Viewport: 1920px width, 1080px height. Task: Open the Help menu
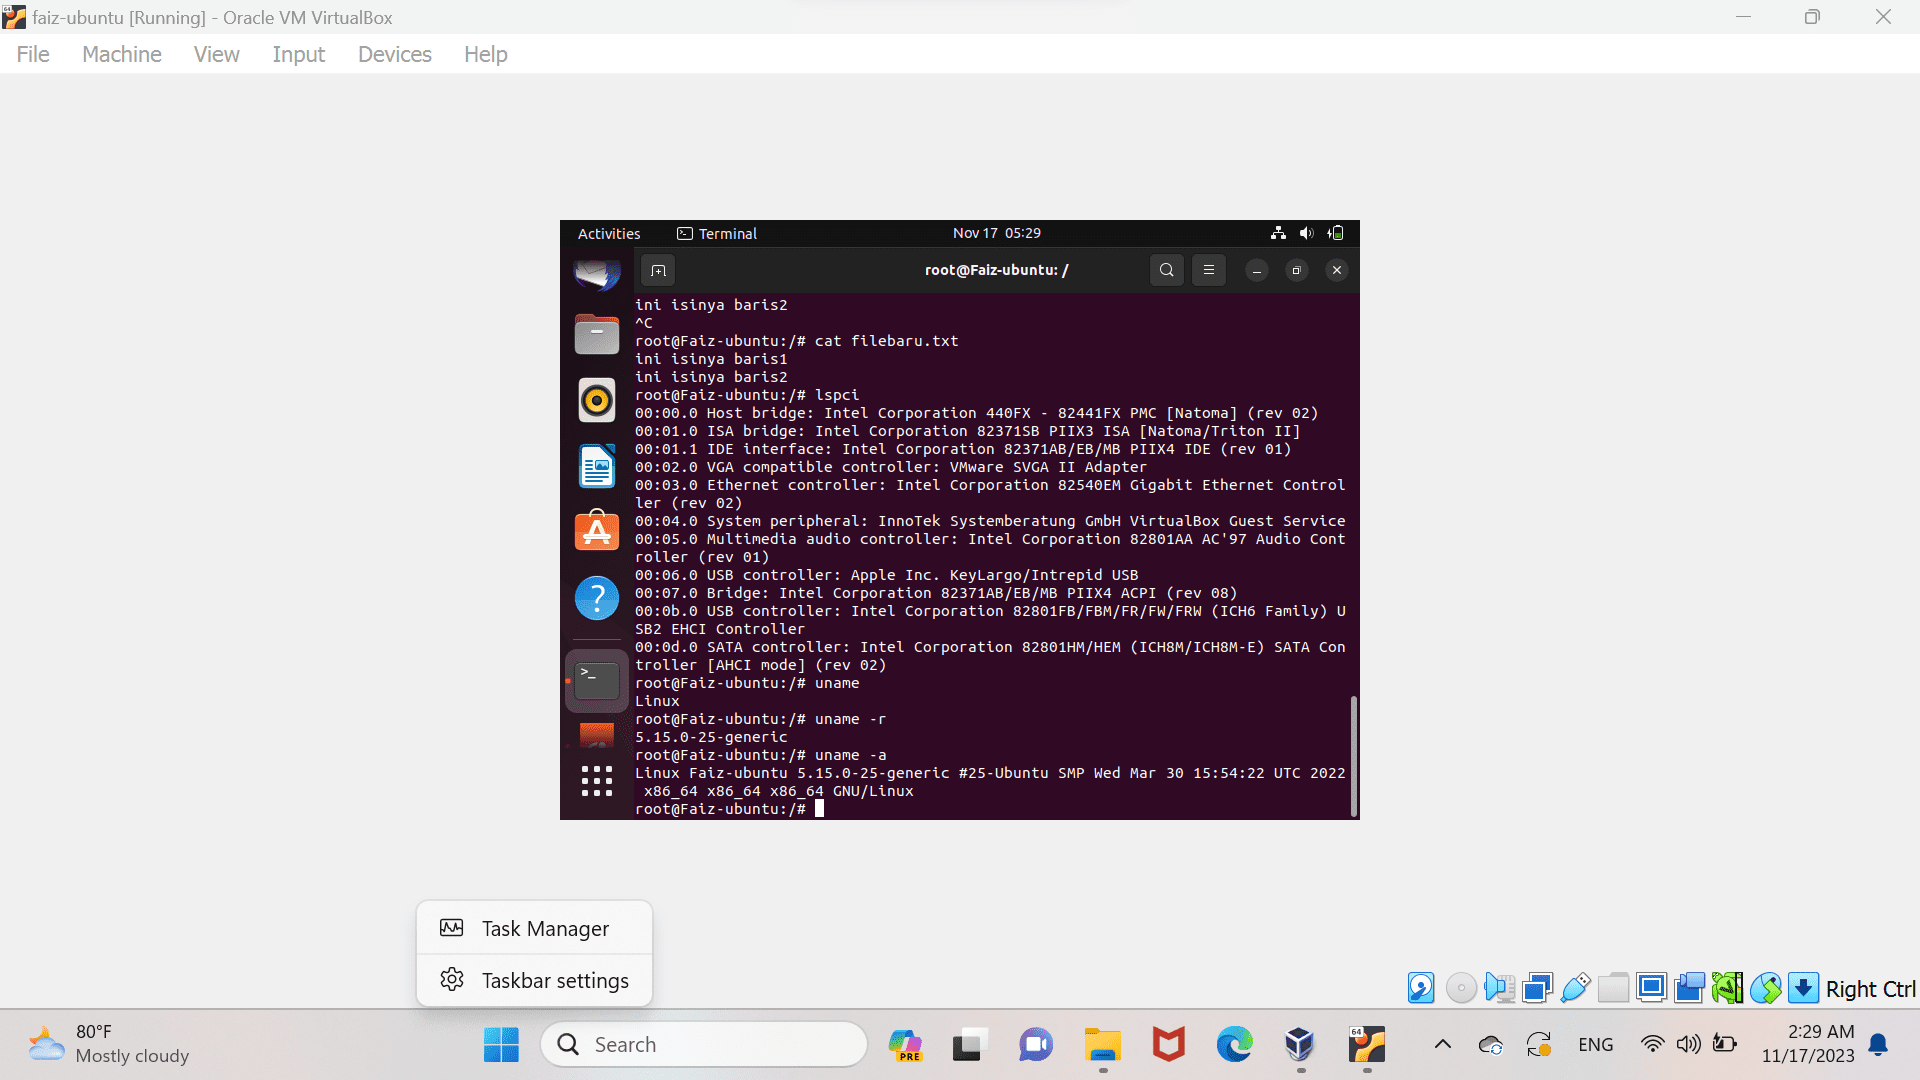[x=485, y=54]
